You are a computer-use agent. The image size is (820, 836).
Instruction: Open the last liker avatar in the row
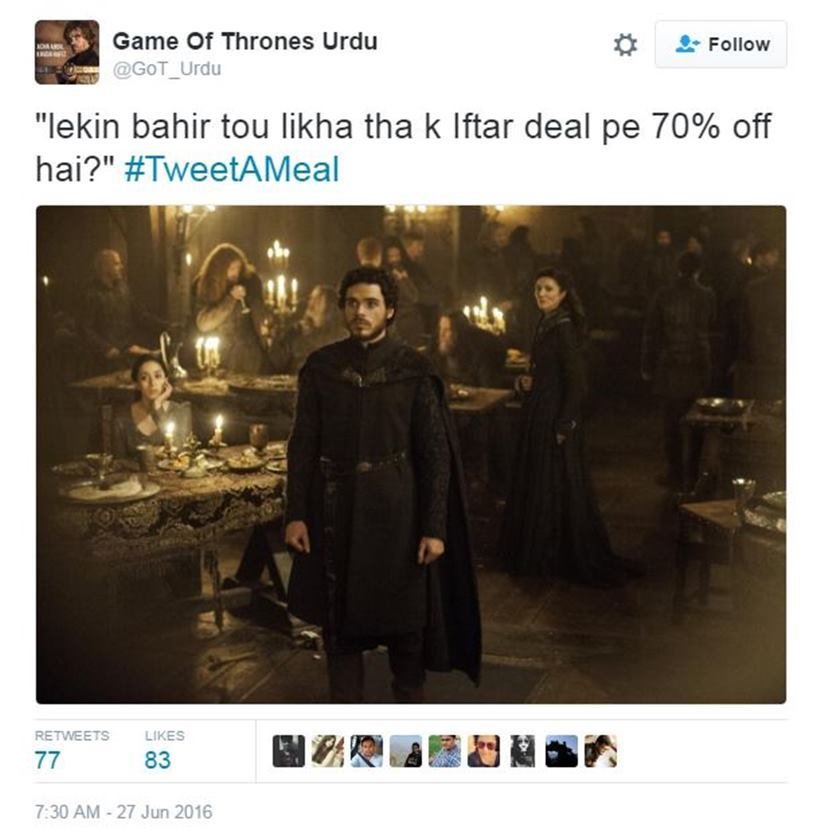coord(601,751)
